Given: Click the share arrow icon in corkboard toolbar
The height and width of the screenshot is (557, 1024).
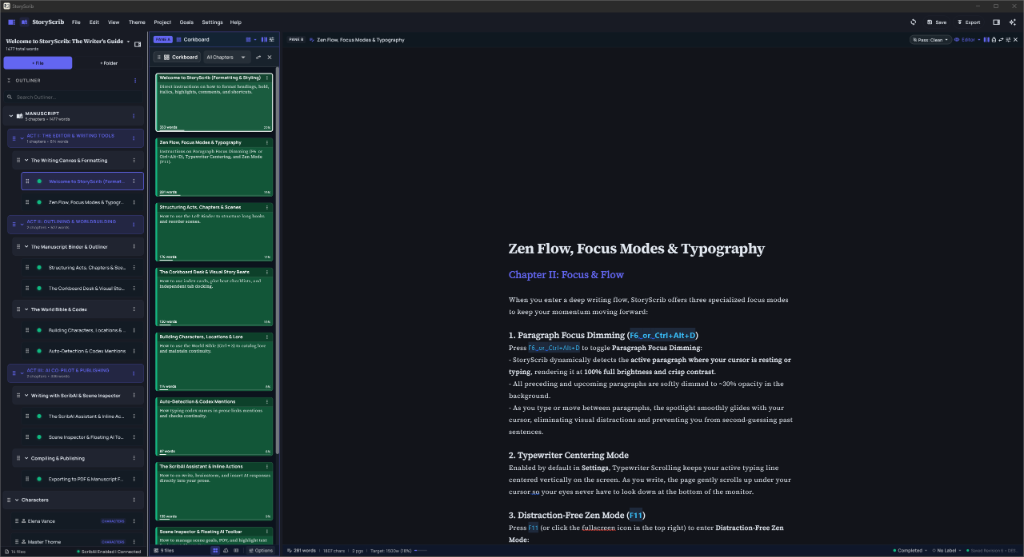Looking at the screenshot, I should (259, 57).
